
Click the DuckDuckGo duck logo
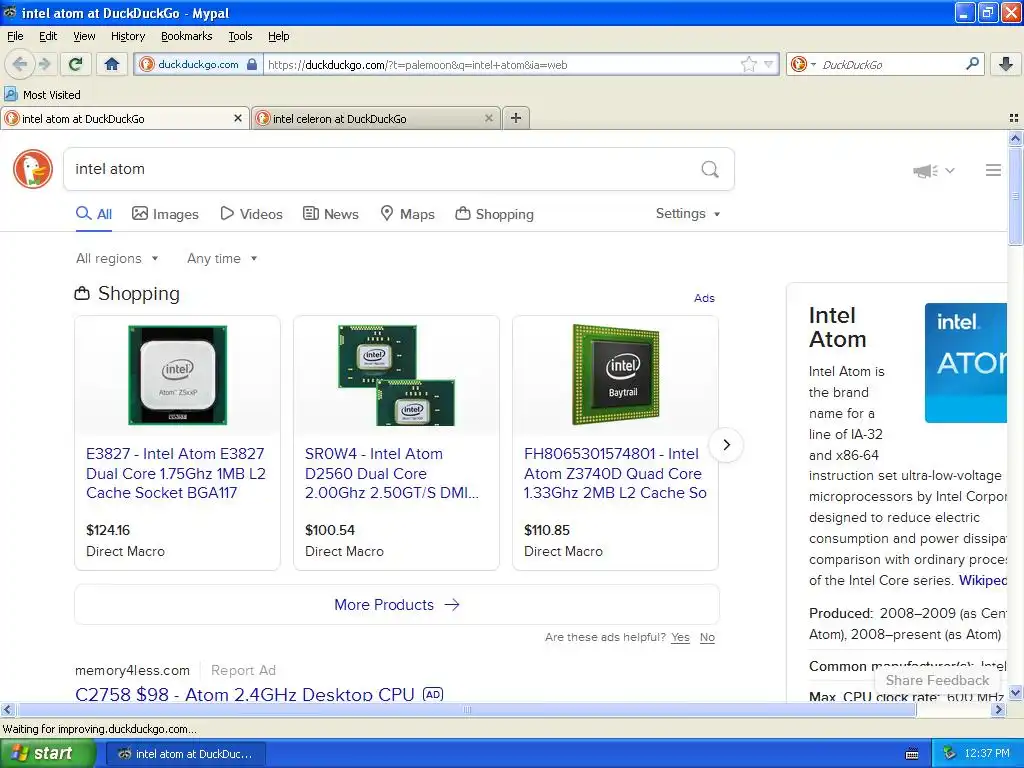coord(33,169)
